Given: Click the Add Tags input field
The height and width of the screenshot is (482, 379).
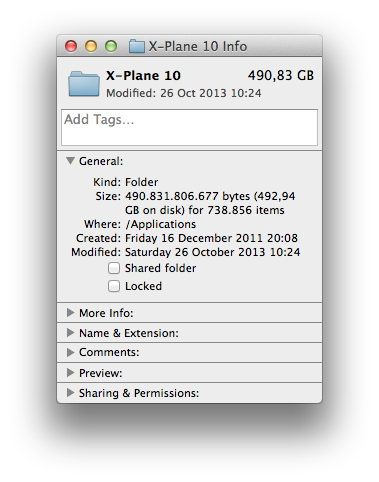Looking at the screenshot, I should [x=189, y=127].
